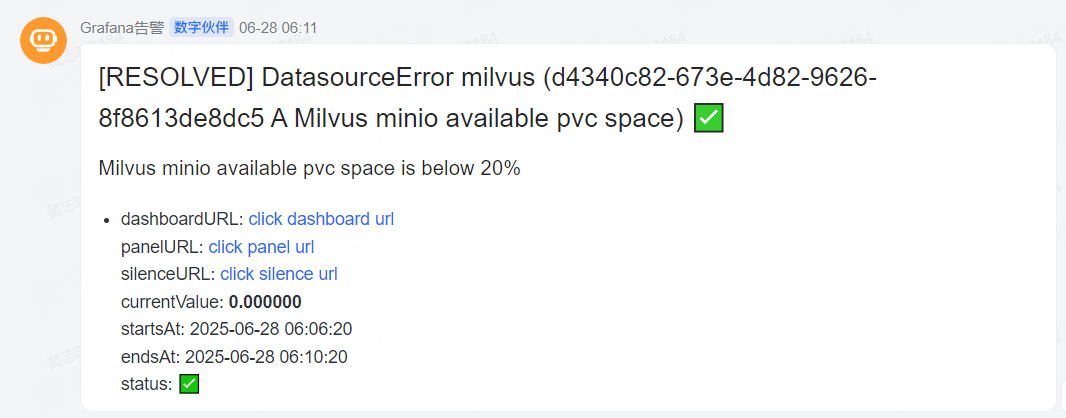Click the Grafana告警 sender name
This screenshot has width=1066, height=418.
coord(122,28)
